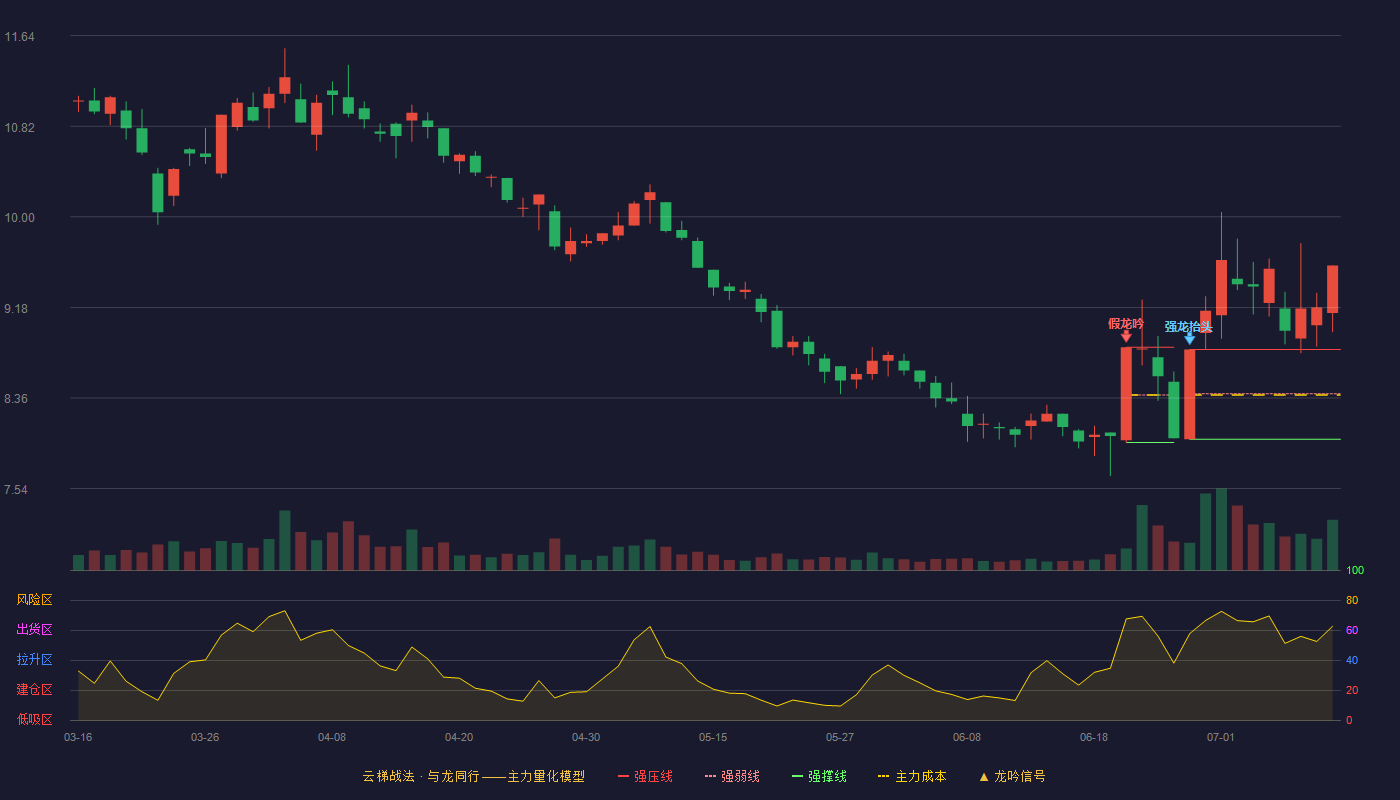
Task: Click the 04-30 date label
Action: (586, 737)
